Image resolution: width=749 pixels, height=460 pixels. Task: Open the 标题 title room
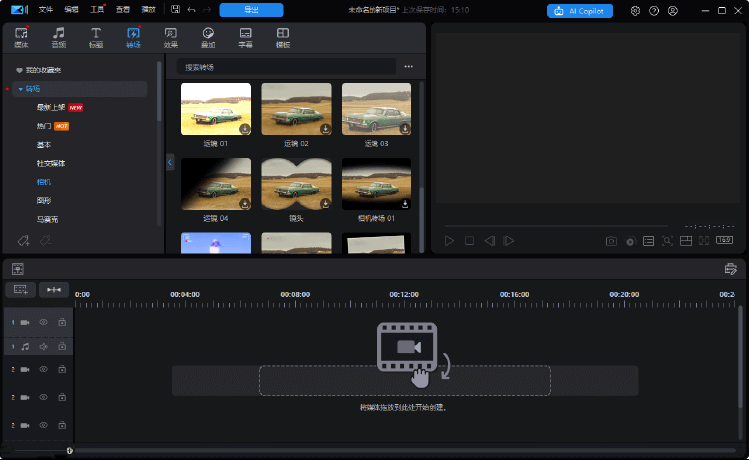click(97, 38)
